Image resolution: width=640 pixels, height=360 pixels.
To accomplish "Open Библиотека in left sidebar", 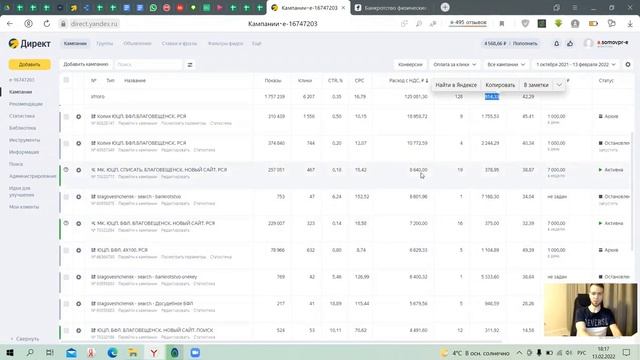I will [22, 128].
